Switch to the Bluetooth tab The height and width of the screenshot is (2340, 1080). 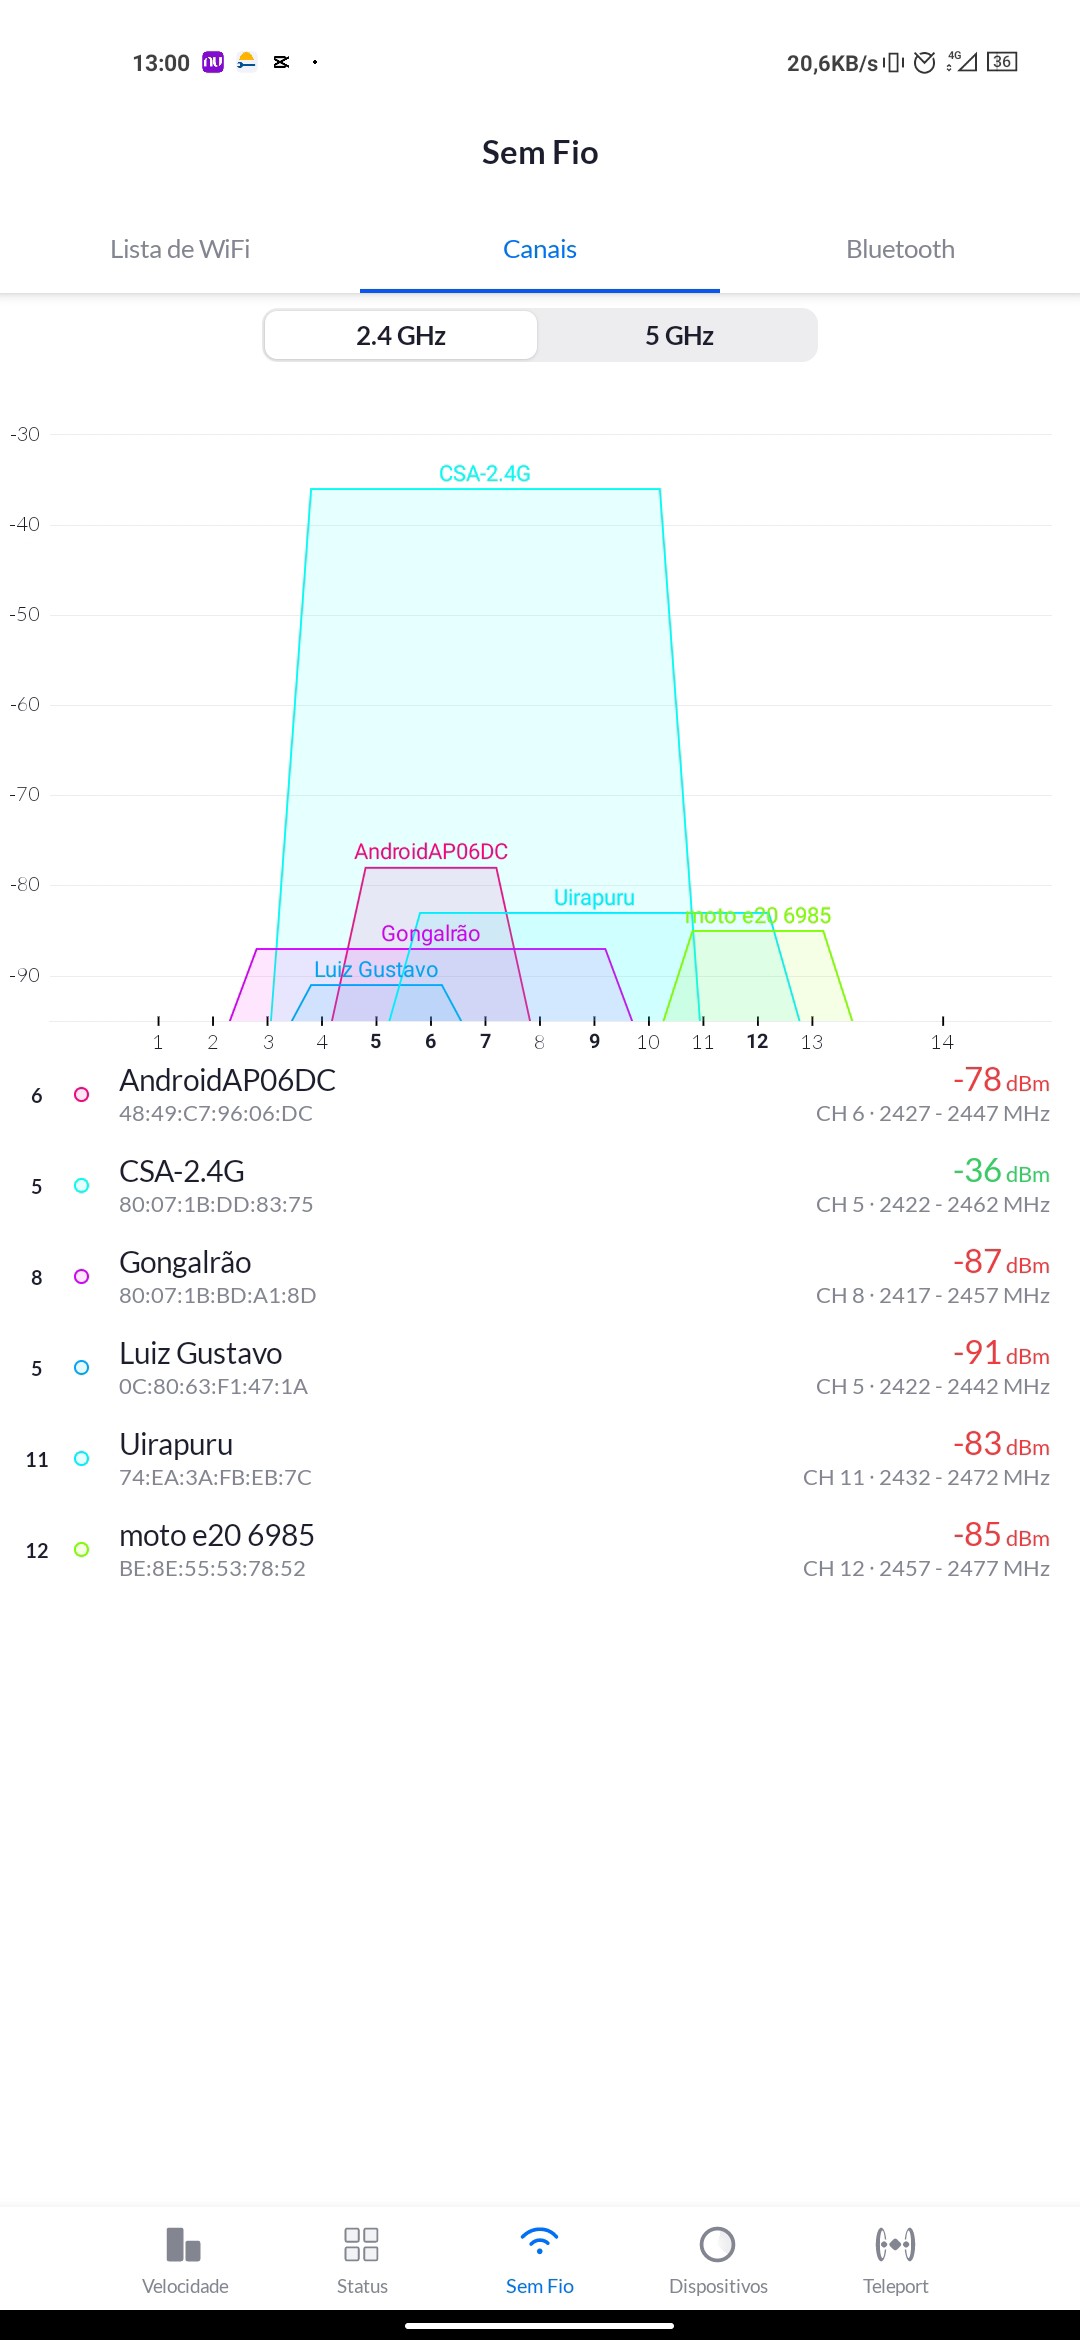click(x=900, y=249)
